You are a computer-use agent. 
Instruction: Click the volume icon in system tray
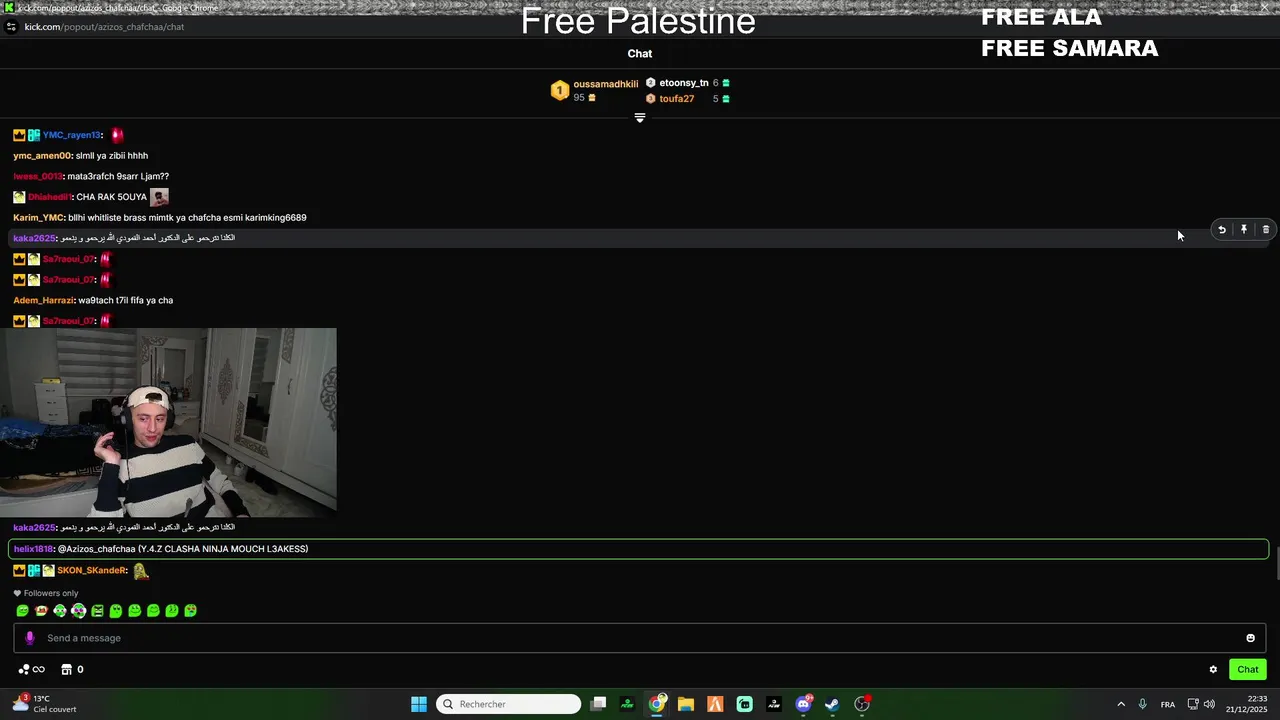pyautogui.click(x=1209, y=704)
